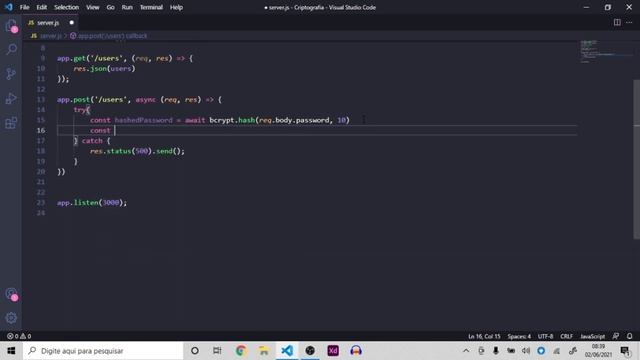Image resolution: width=640 pixels, height=360 pixels.
Task: Show hidden system tray icons
Action: (466, 351)
